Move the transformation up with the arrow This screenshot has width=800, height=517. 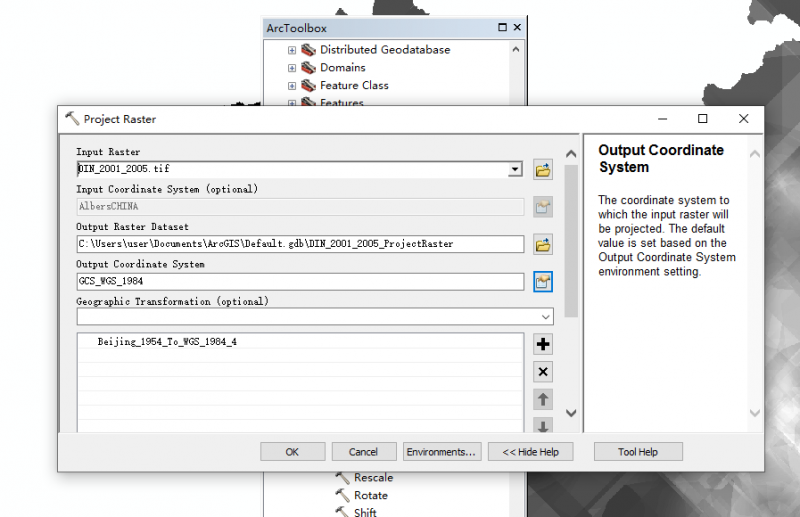coord(543,400)
